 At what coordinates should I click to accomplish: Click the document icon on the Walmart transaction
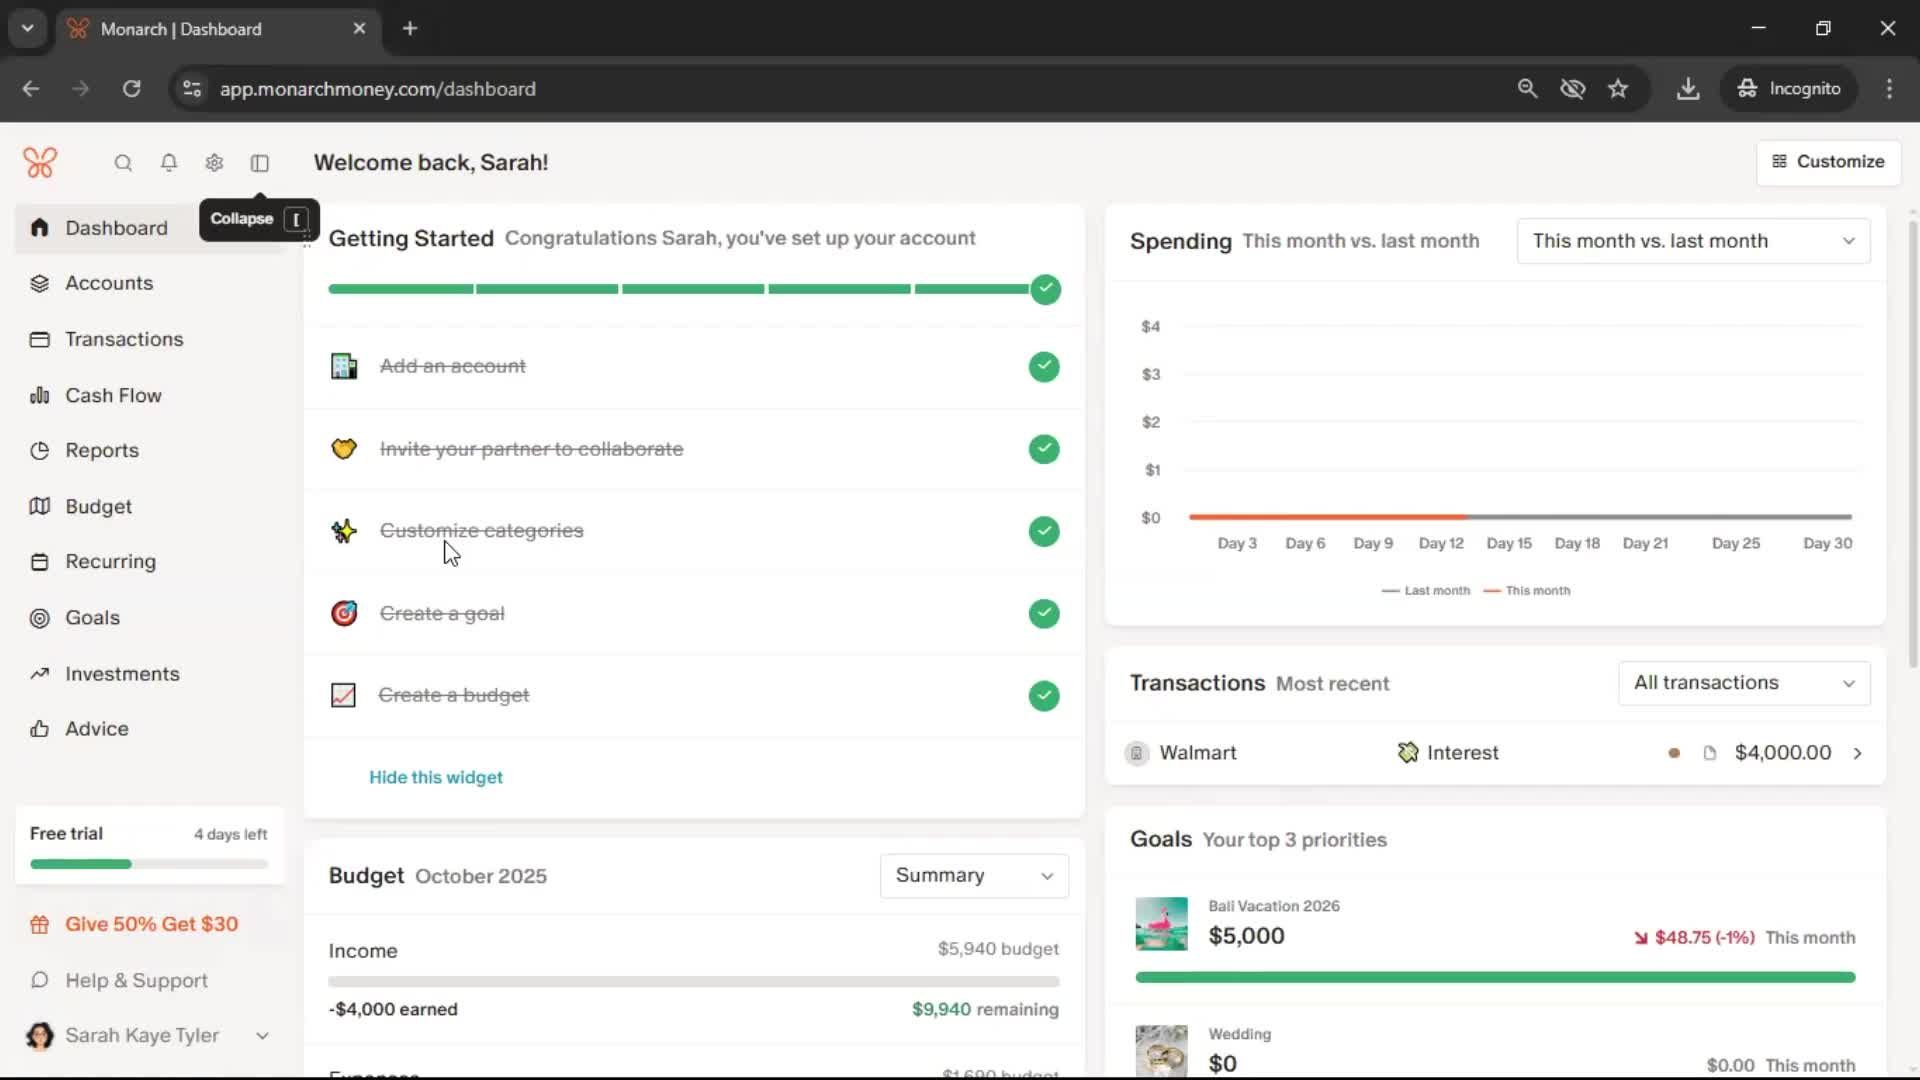1710,753
